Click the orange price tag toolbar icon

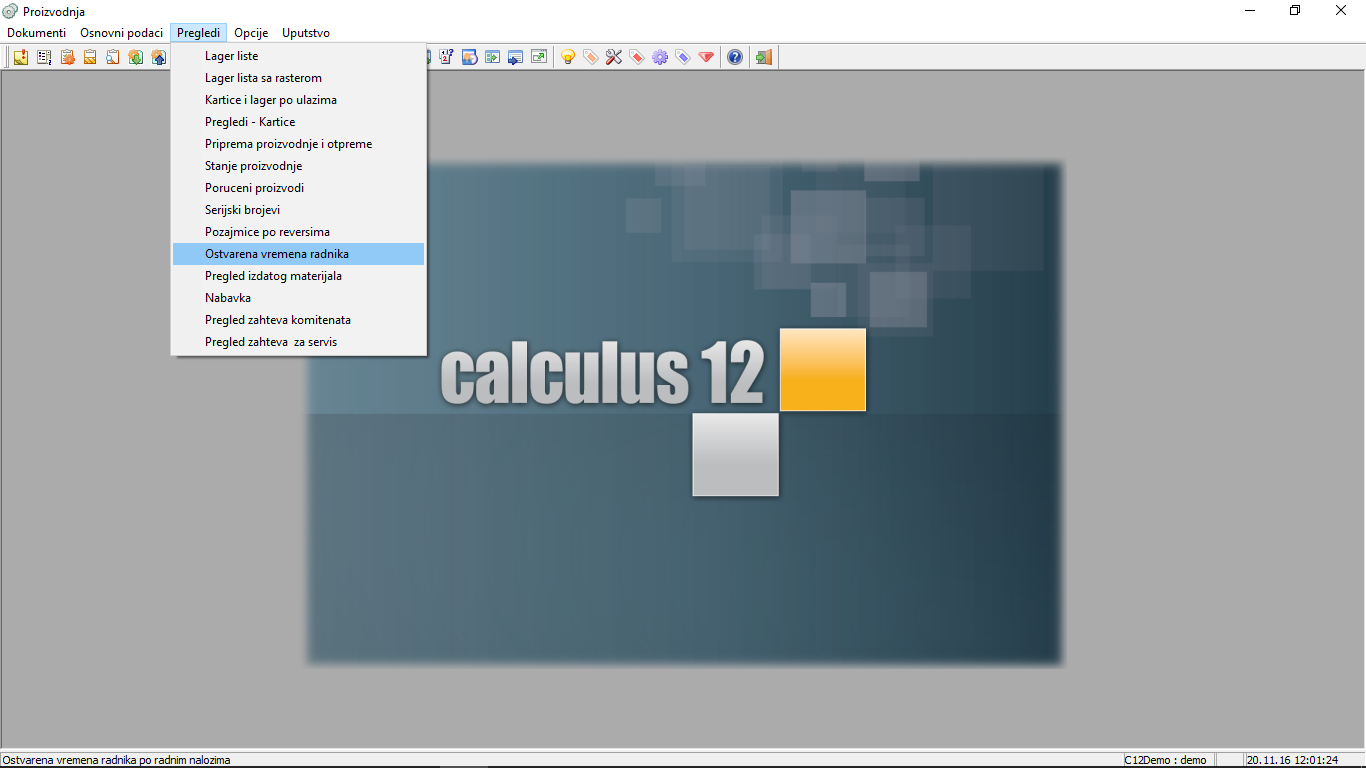(591, 57)
